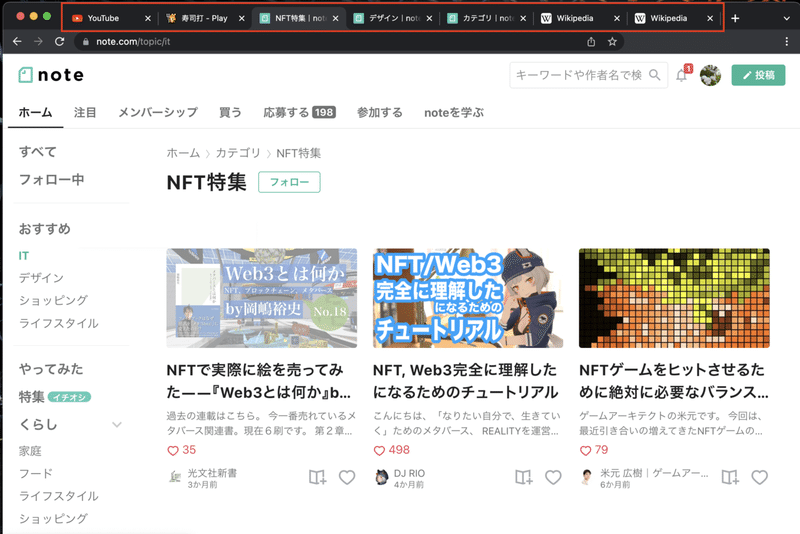Click ホーム in the breadcrumb
This screenshot has height=534, width=800.
pyautogui.click(x=183, y=153)
